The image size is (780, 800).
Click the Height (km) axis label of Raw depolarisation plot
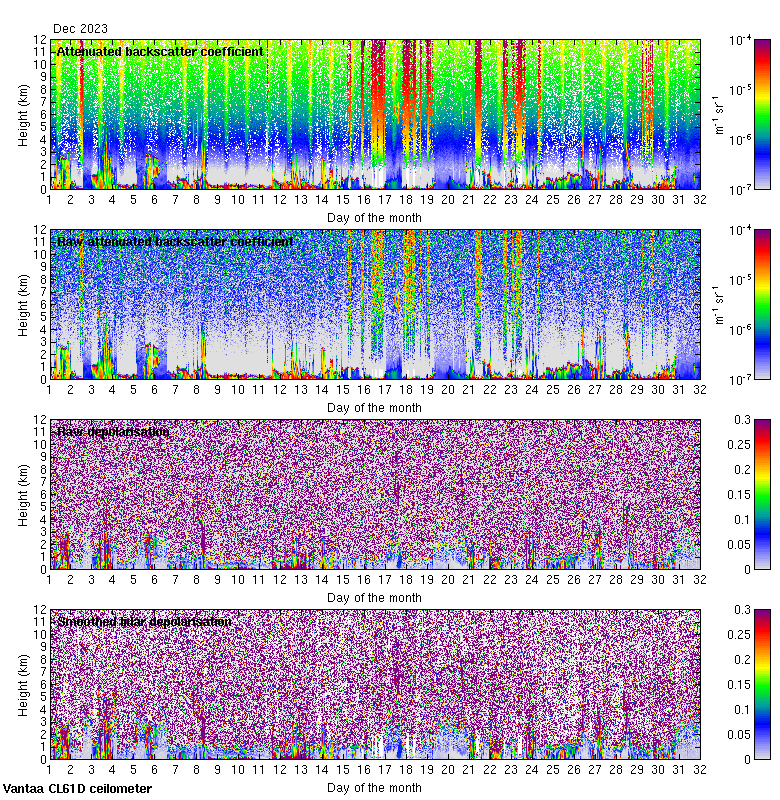[23, 494]
